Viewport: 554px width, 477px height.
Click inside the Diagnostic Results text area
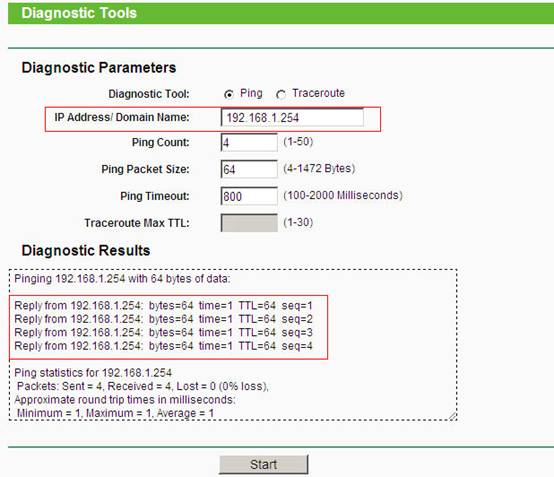233,345
